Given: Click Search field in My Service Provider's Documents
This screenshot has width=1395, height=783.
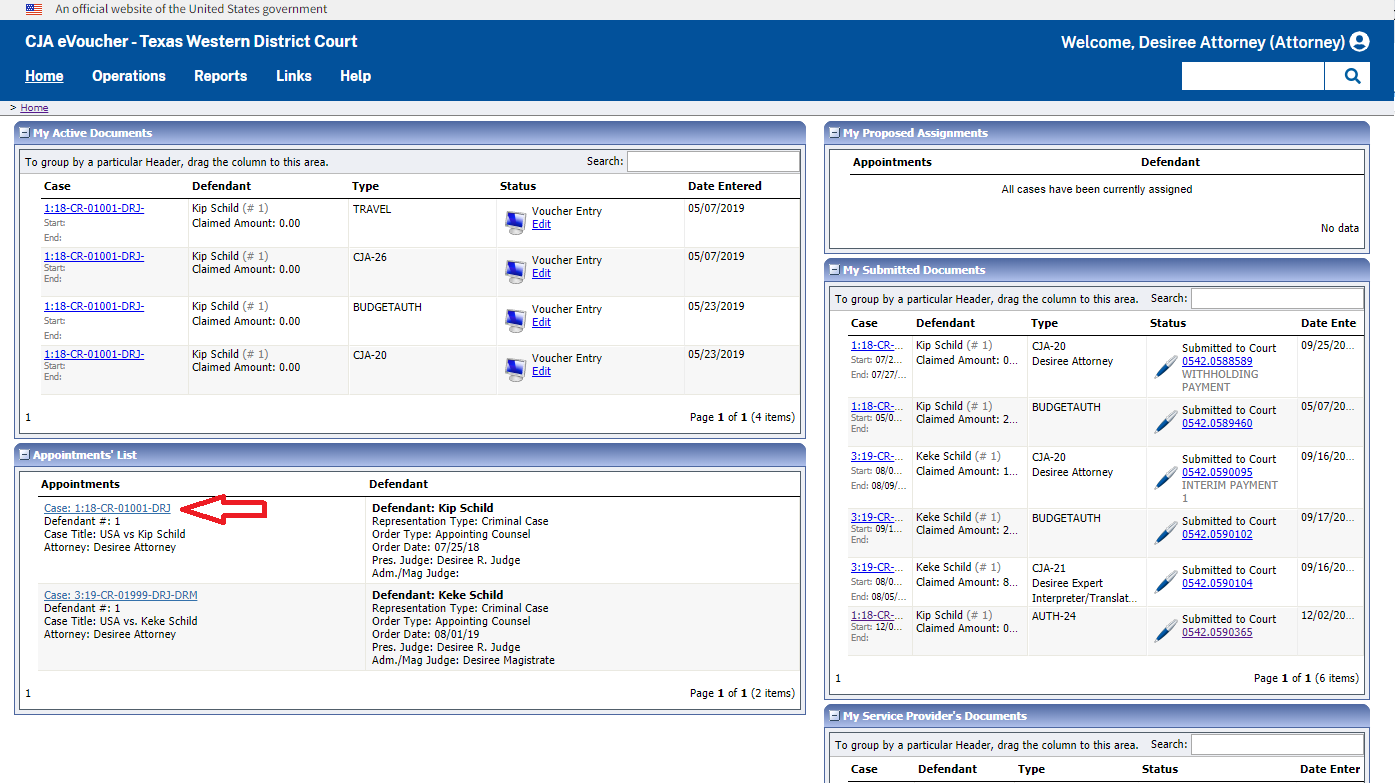Looking at the screenshot, I should coord(1277,744).
